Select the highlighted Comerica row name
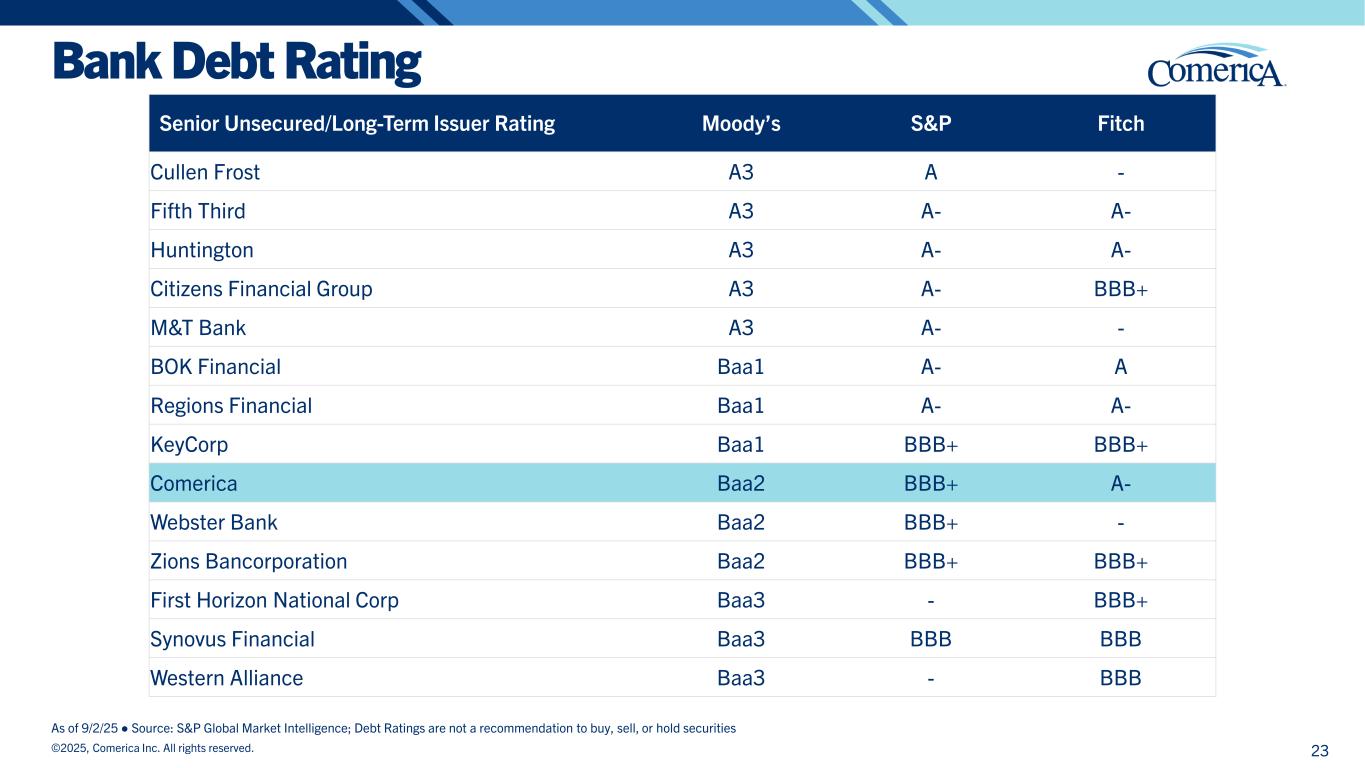1365x768 pixels. click(194, 484)
